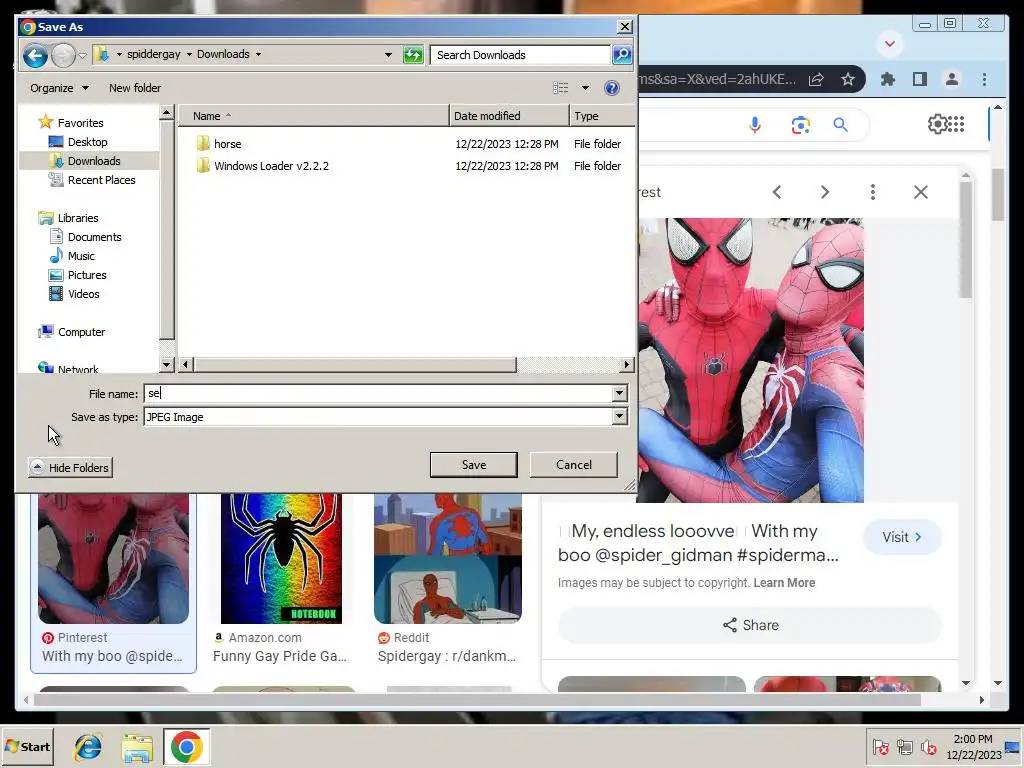Open the volume tray icon
The height and width of the screenshot is (768, 1024).
point(928,747)
